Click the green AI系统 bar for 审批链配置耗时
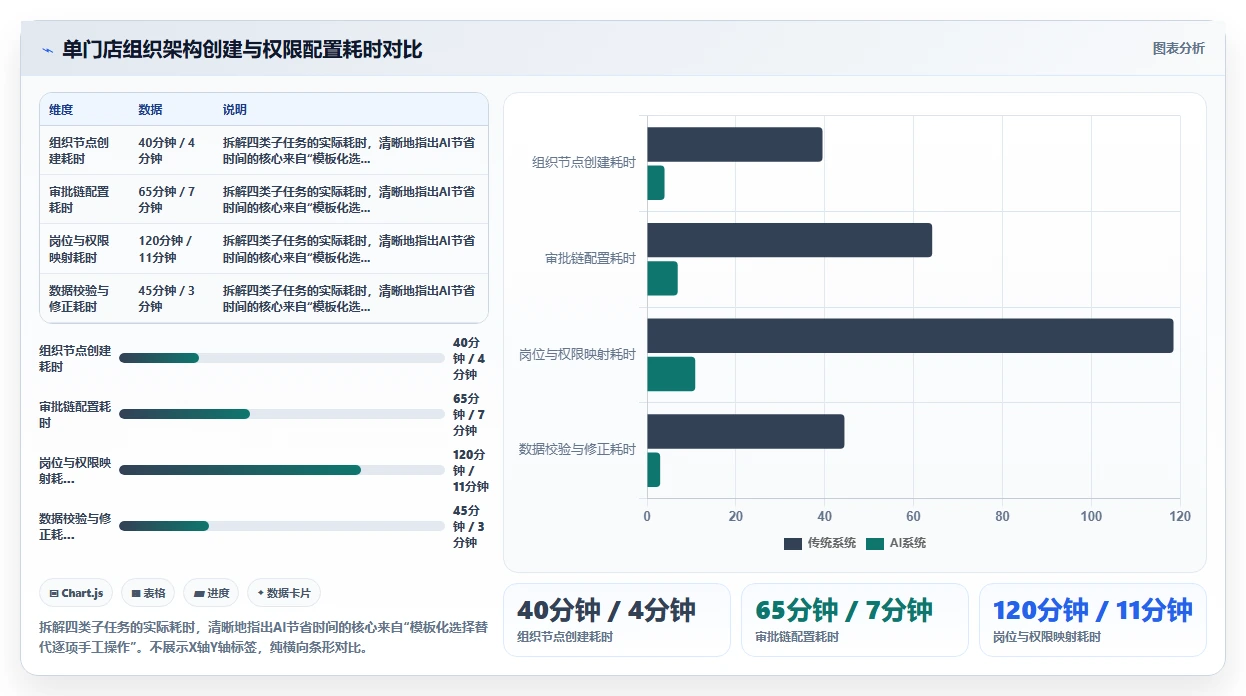This screenshot has width=1246, height=696. pos(662,278)
